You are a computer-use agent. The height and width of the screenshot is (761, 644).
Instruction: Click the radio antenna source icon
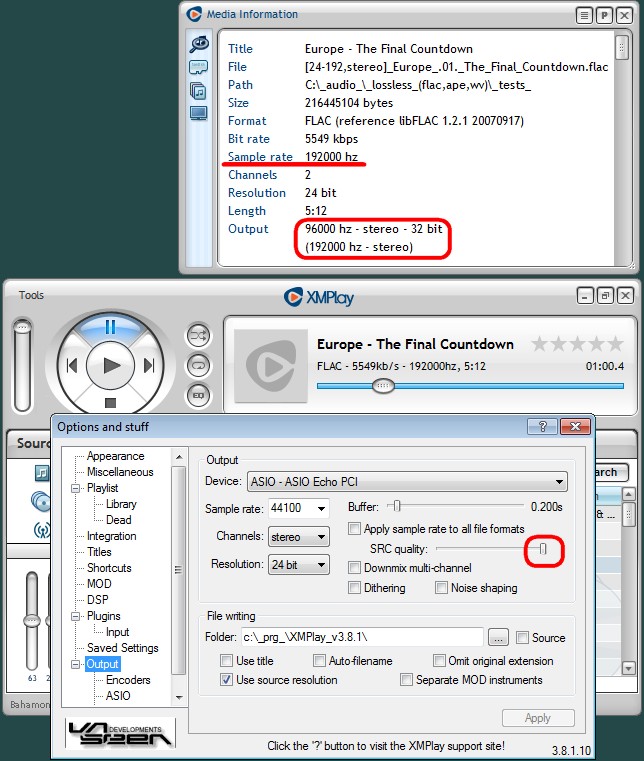(x=42, y=530)
